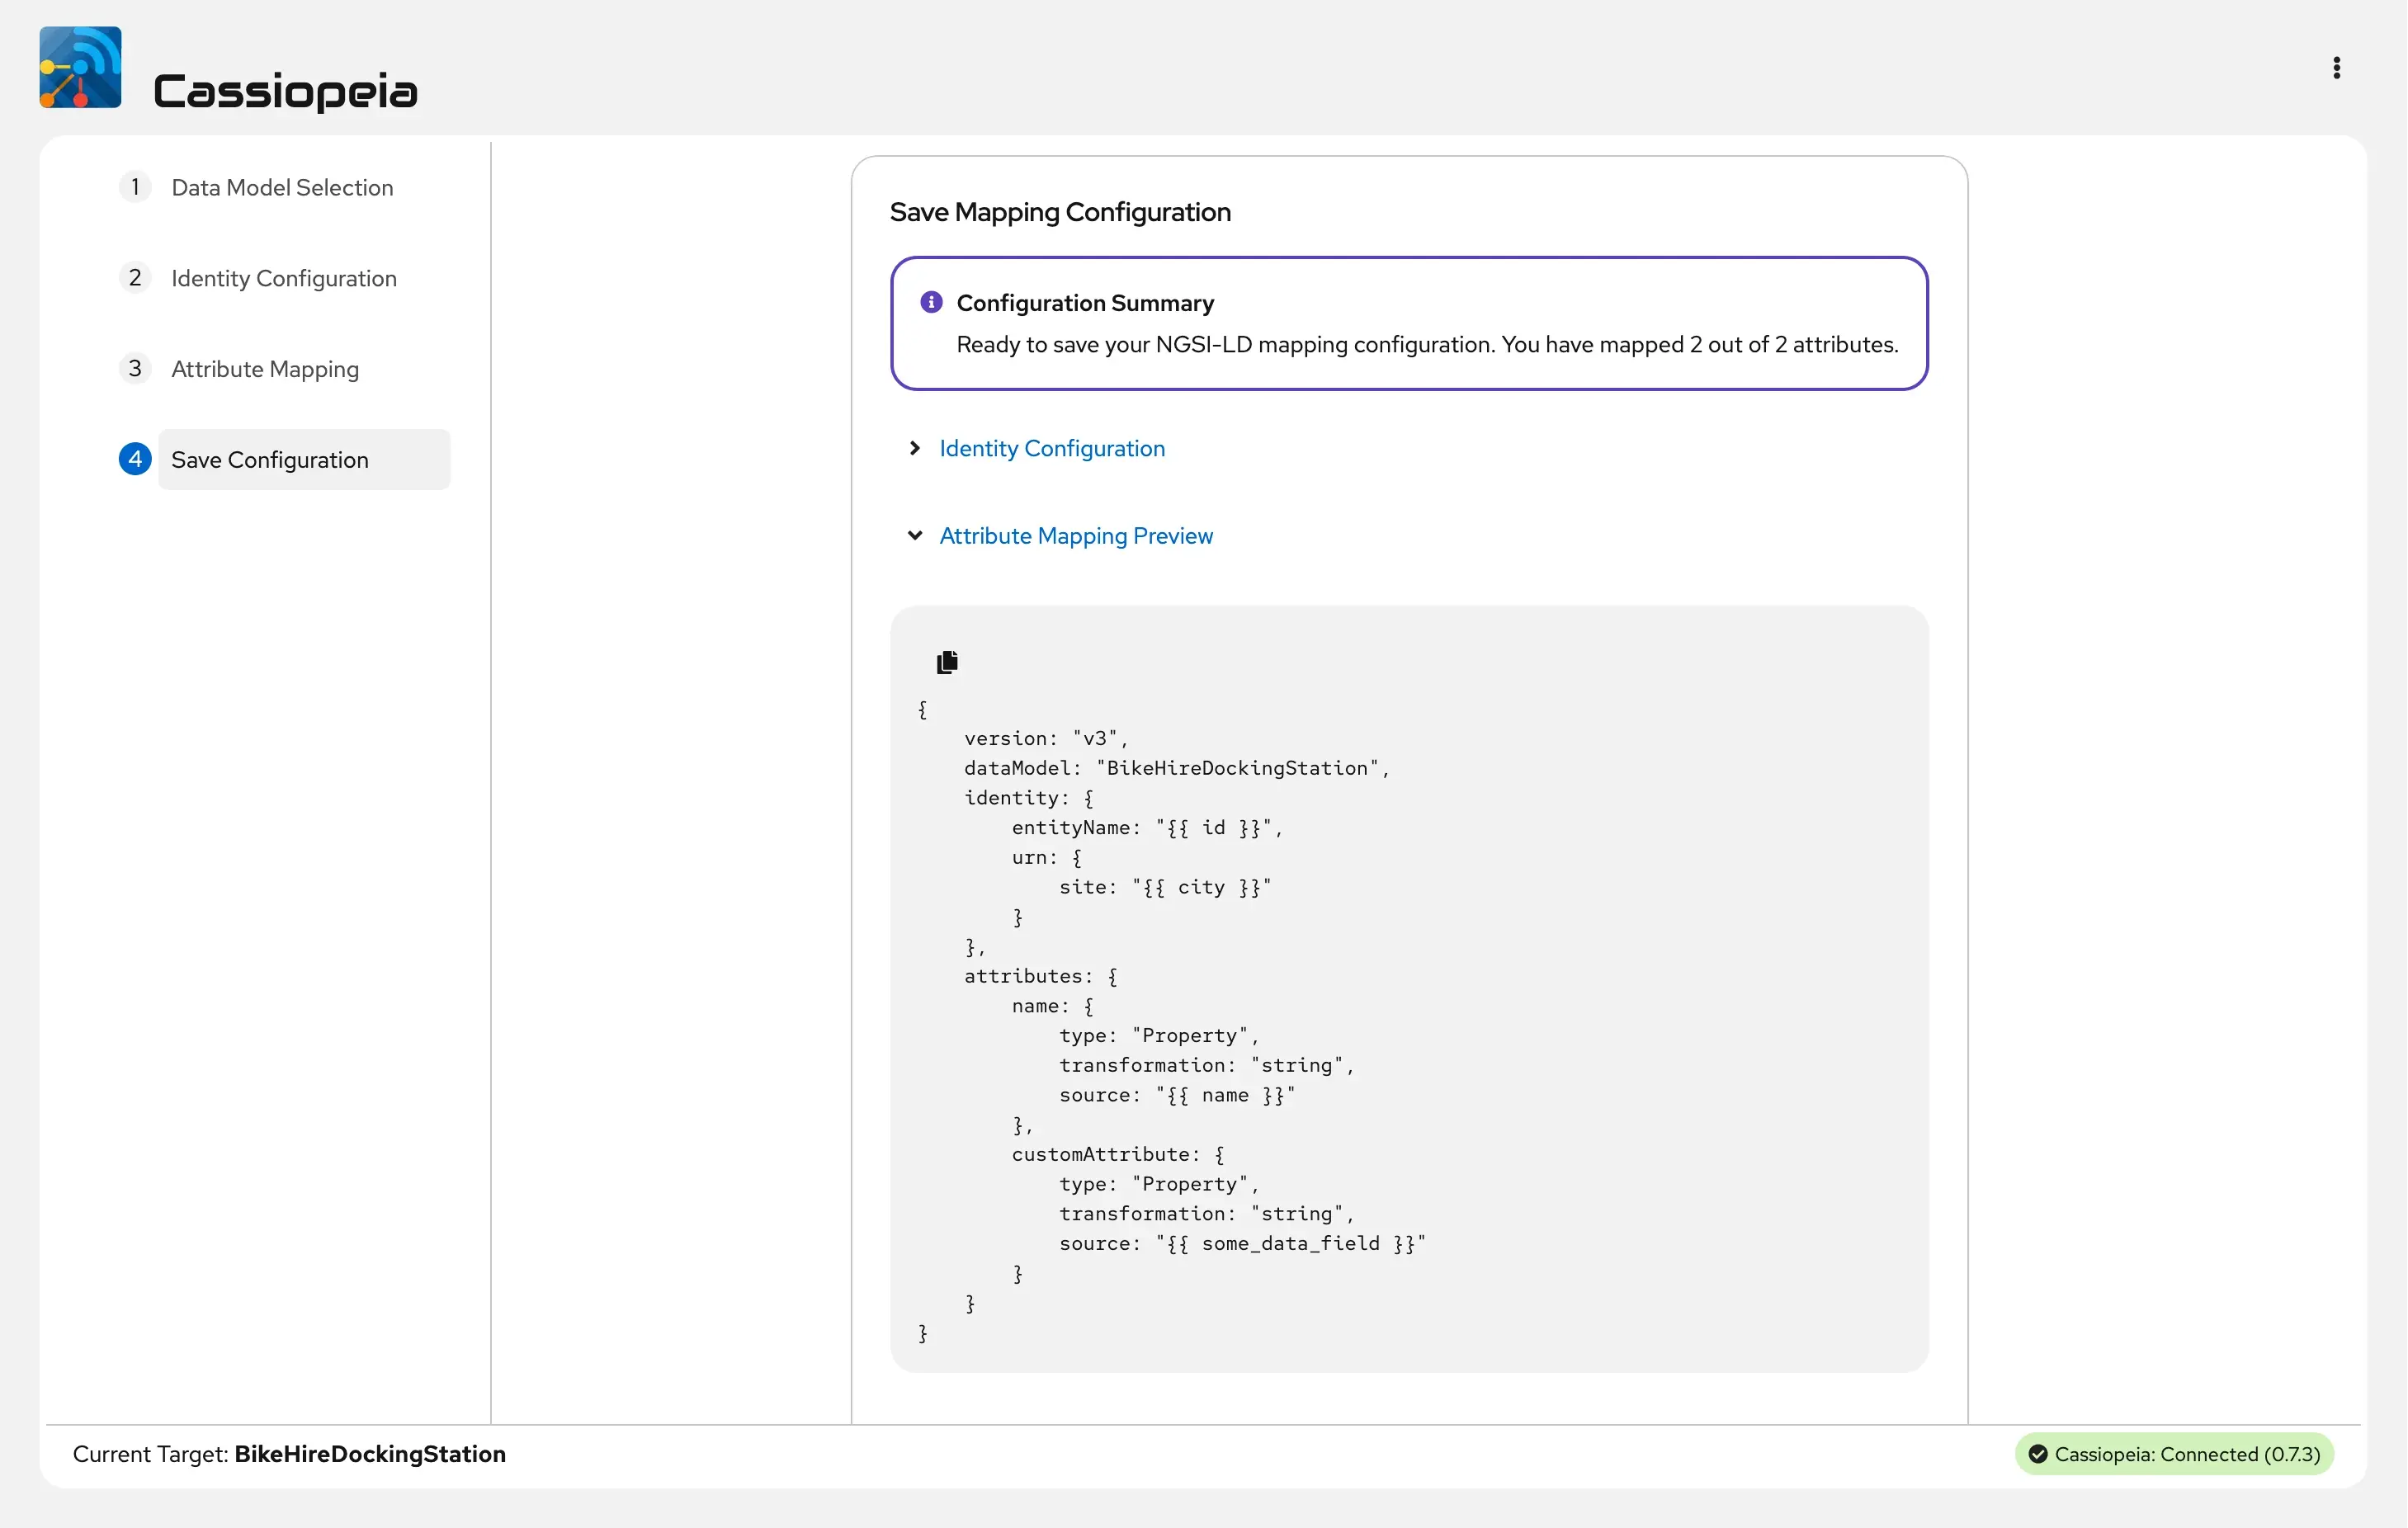Go to Attribute Mapping wizard step
The image size is (2408, 1528).
(x=265, y=369)
